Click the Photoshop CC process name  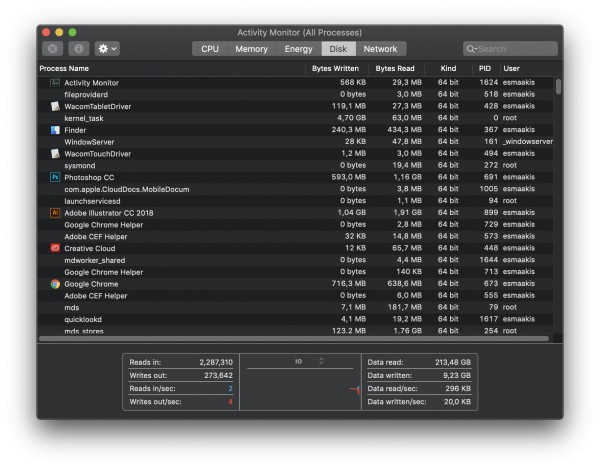click(x=89, y=178)
